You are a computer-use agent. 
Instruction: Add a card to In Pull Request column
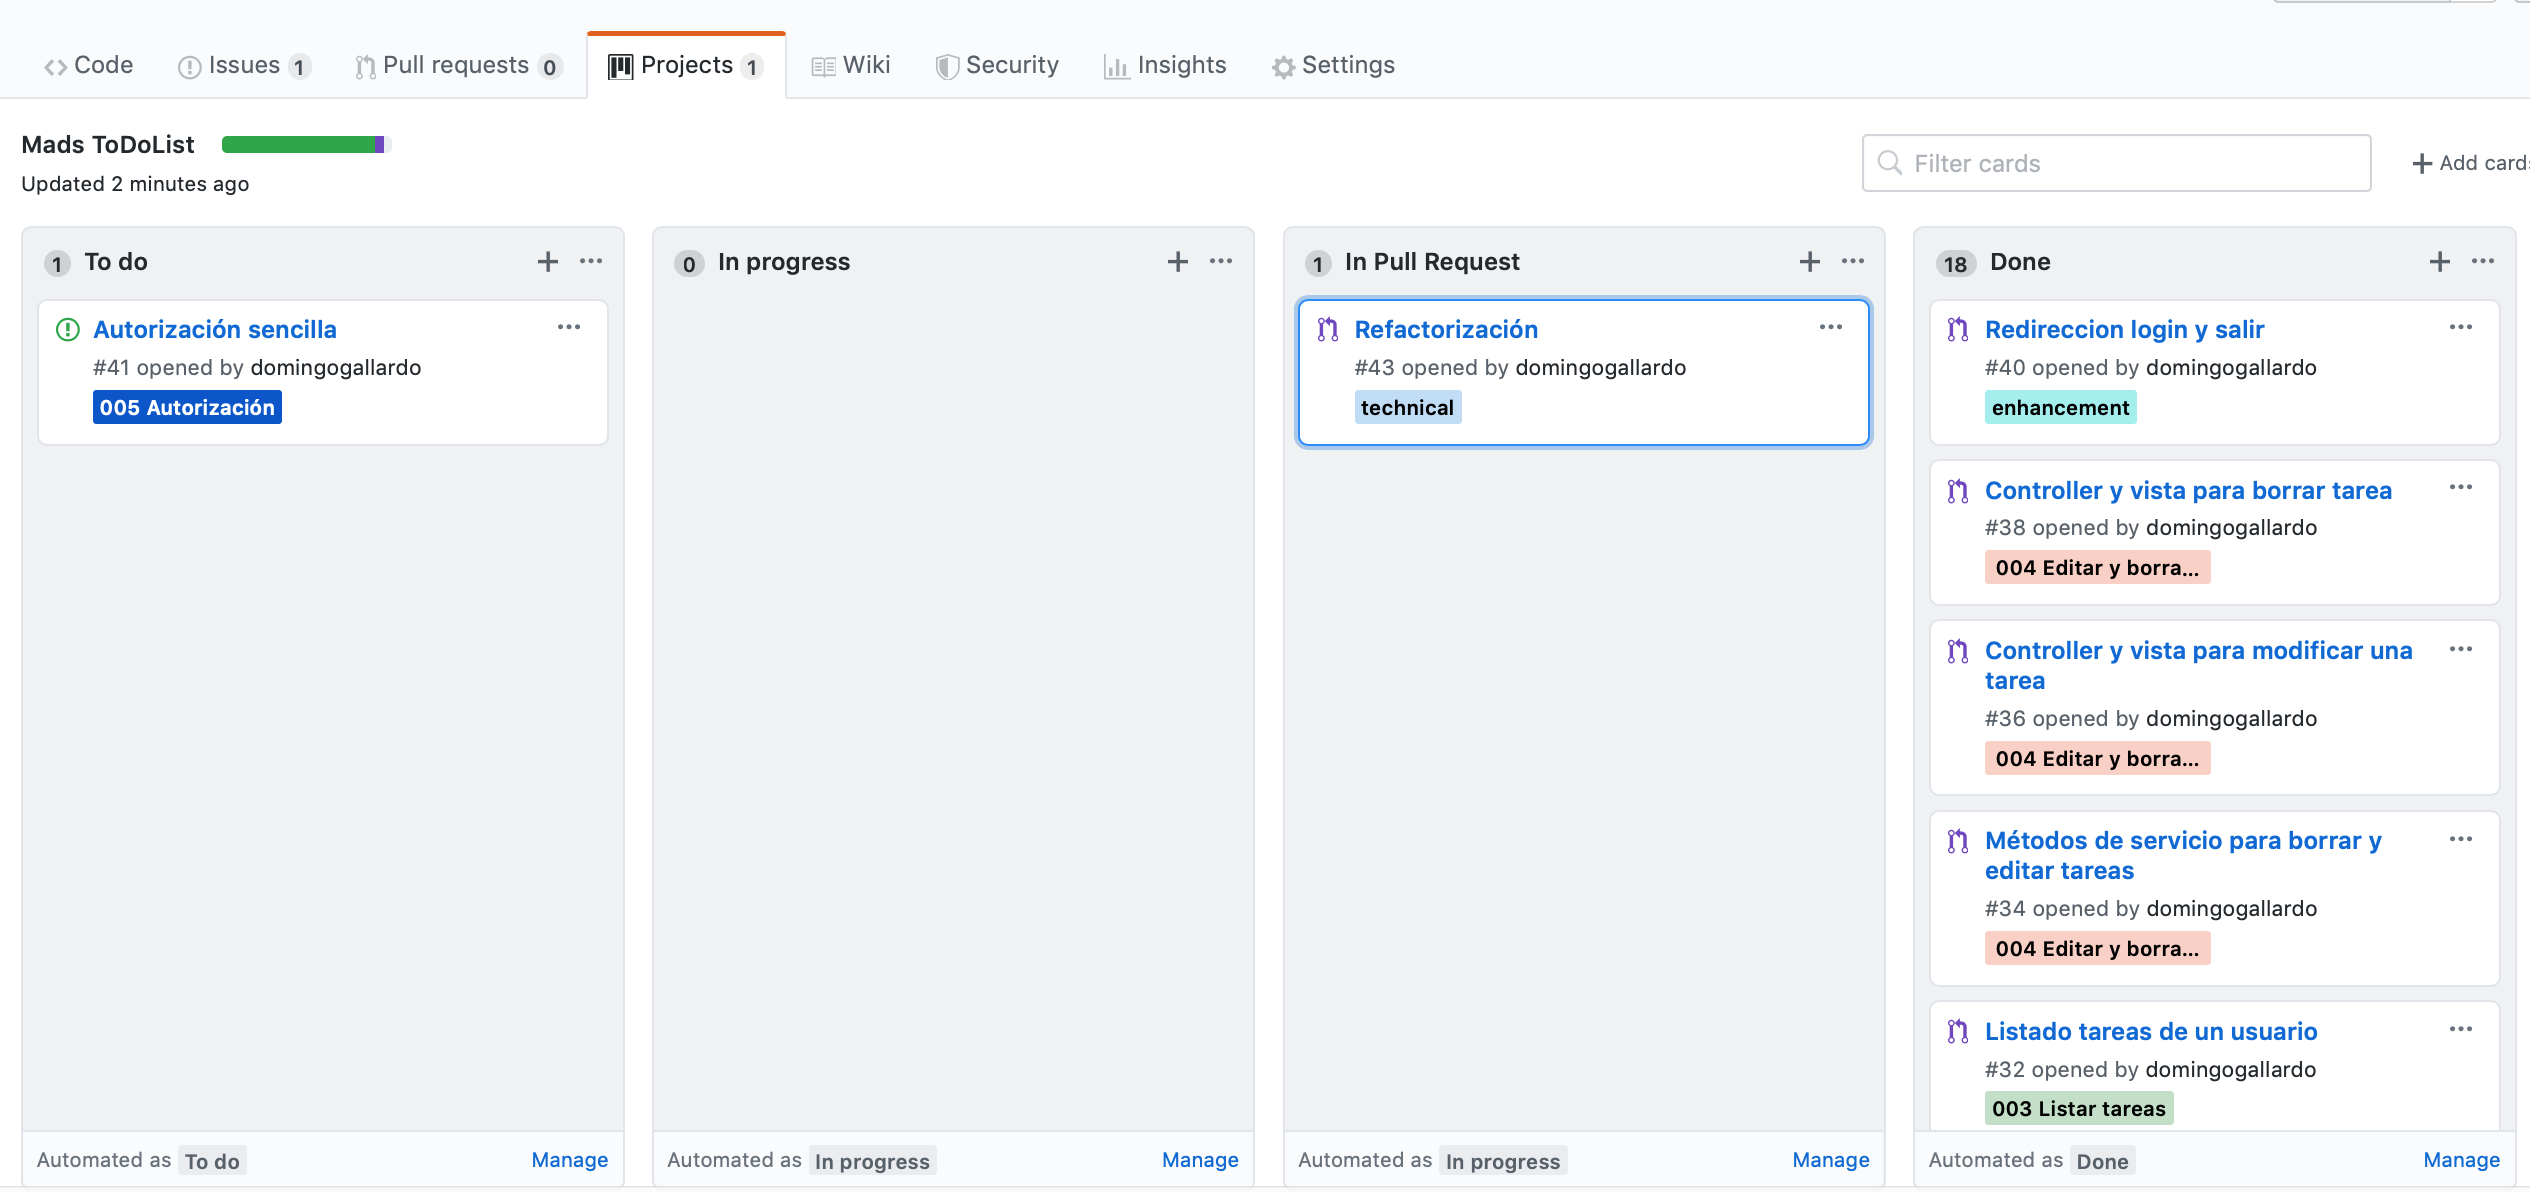(1809, 262)
